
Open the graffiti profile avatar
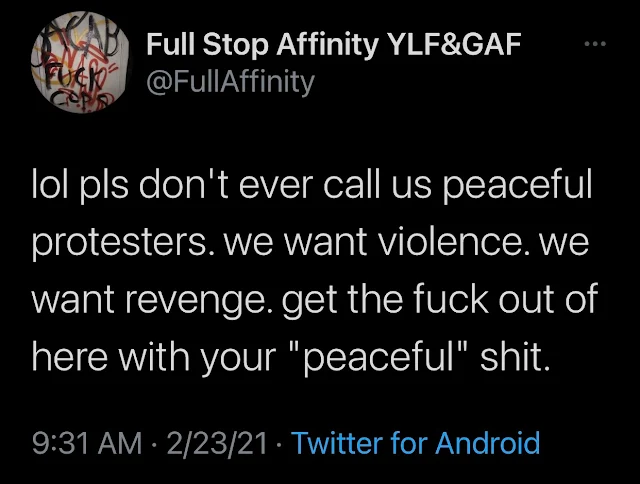(x=80, y=62)
